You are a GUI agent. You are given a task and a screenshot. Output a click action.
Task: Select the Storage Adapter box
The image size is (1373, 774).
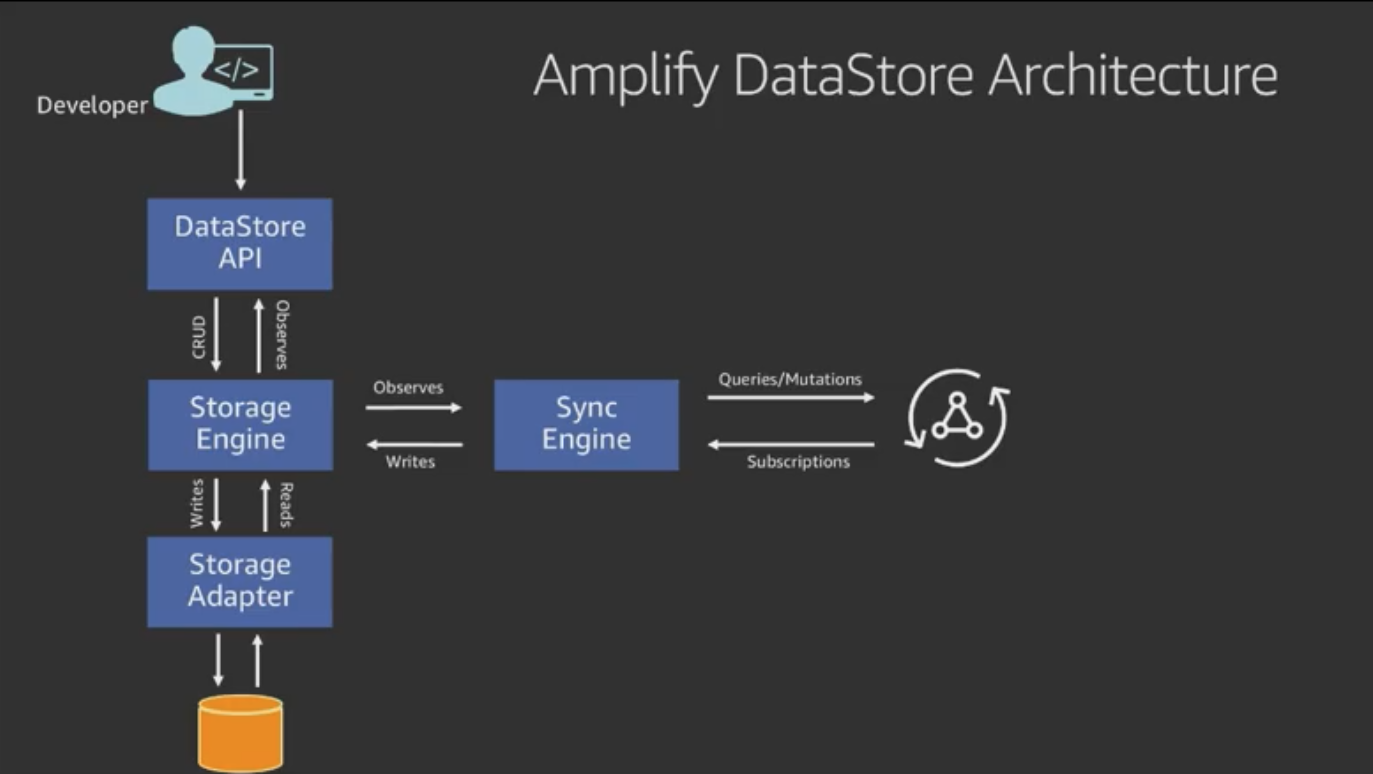tap(240, 582)
